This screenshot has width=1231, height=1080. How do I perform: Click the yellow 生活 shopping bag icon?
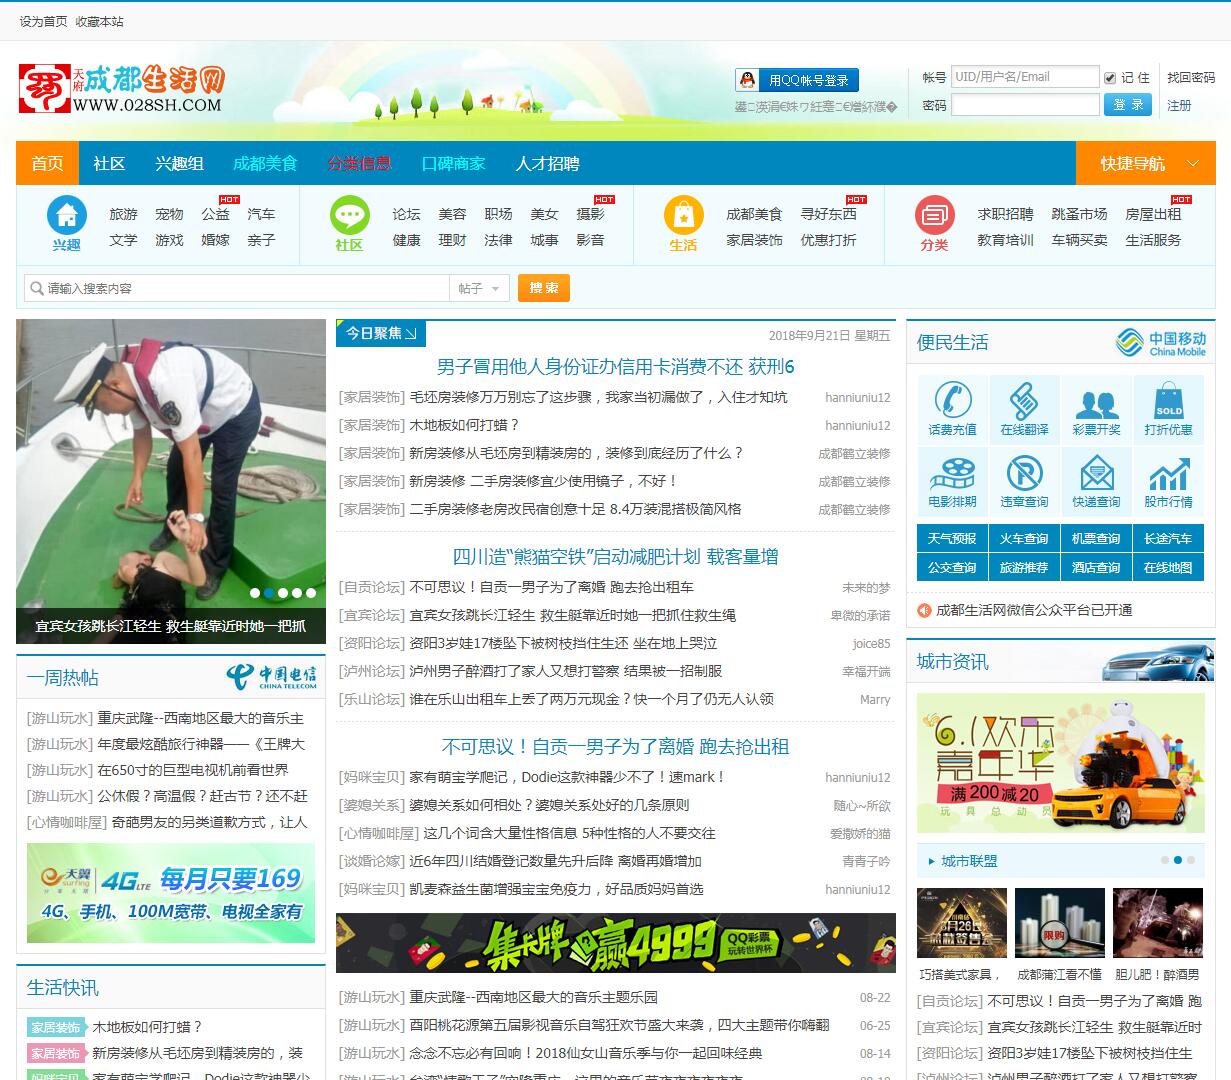pos(684,216)
